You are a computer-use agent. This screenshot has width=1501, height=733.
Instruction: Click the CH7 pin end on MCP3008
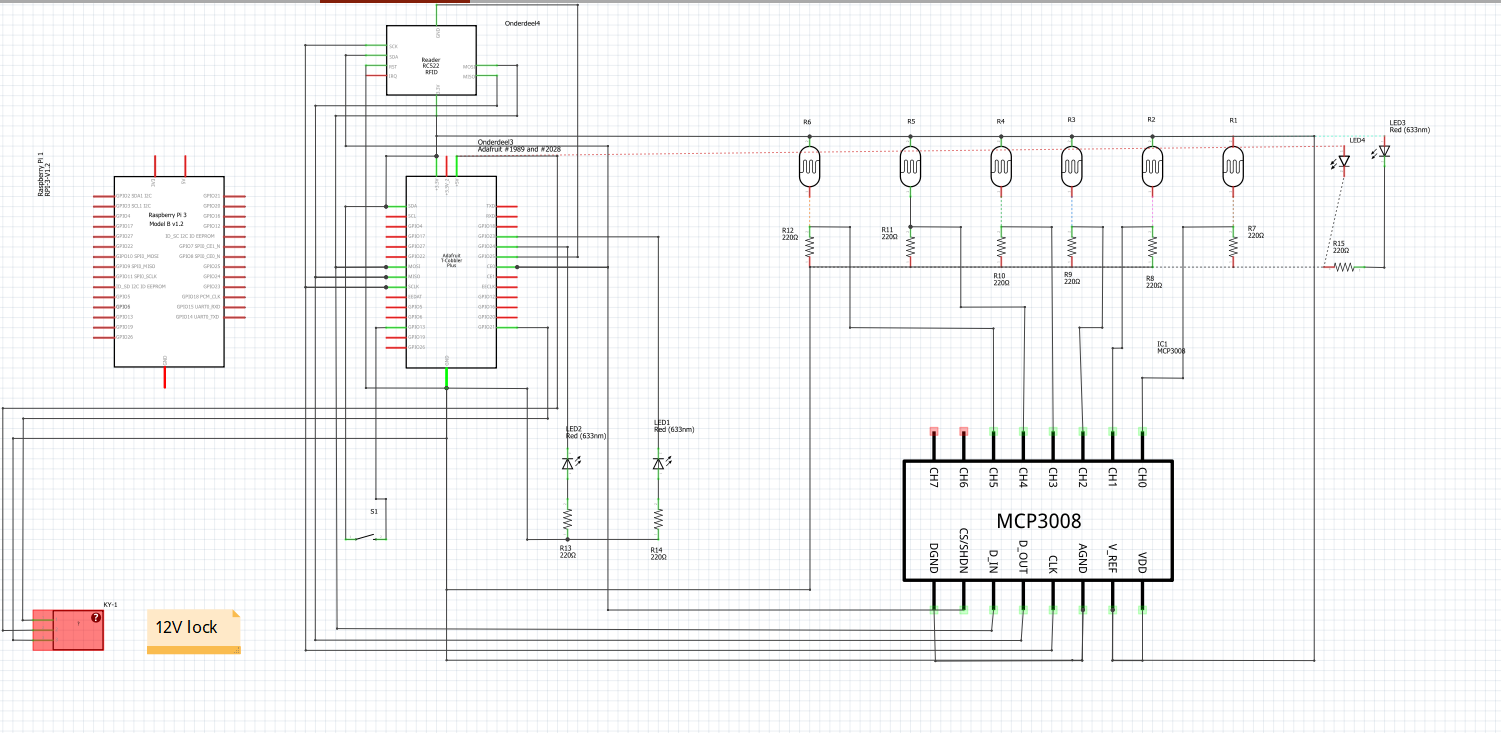[x=933, y=432]
